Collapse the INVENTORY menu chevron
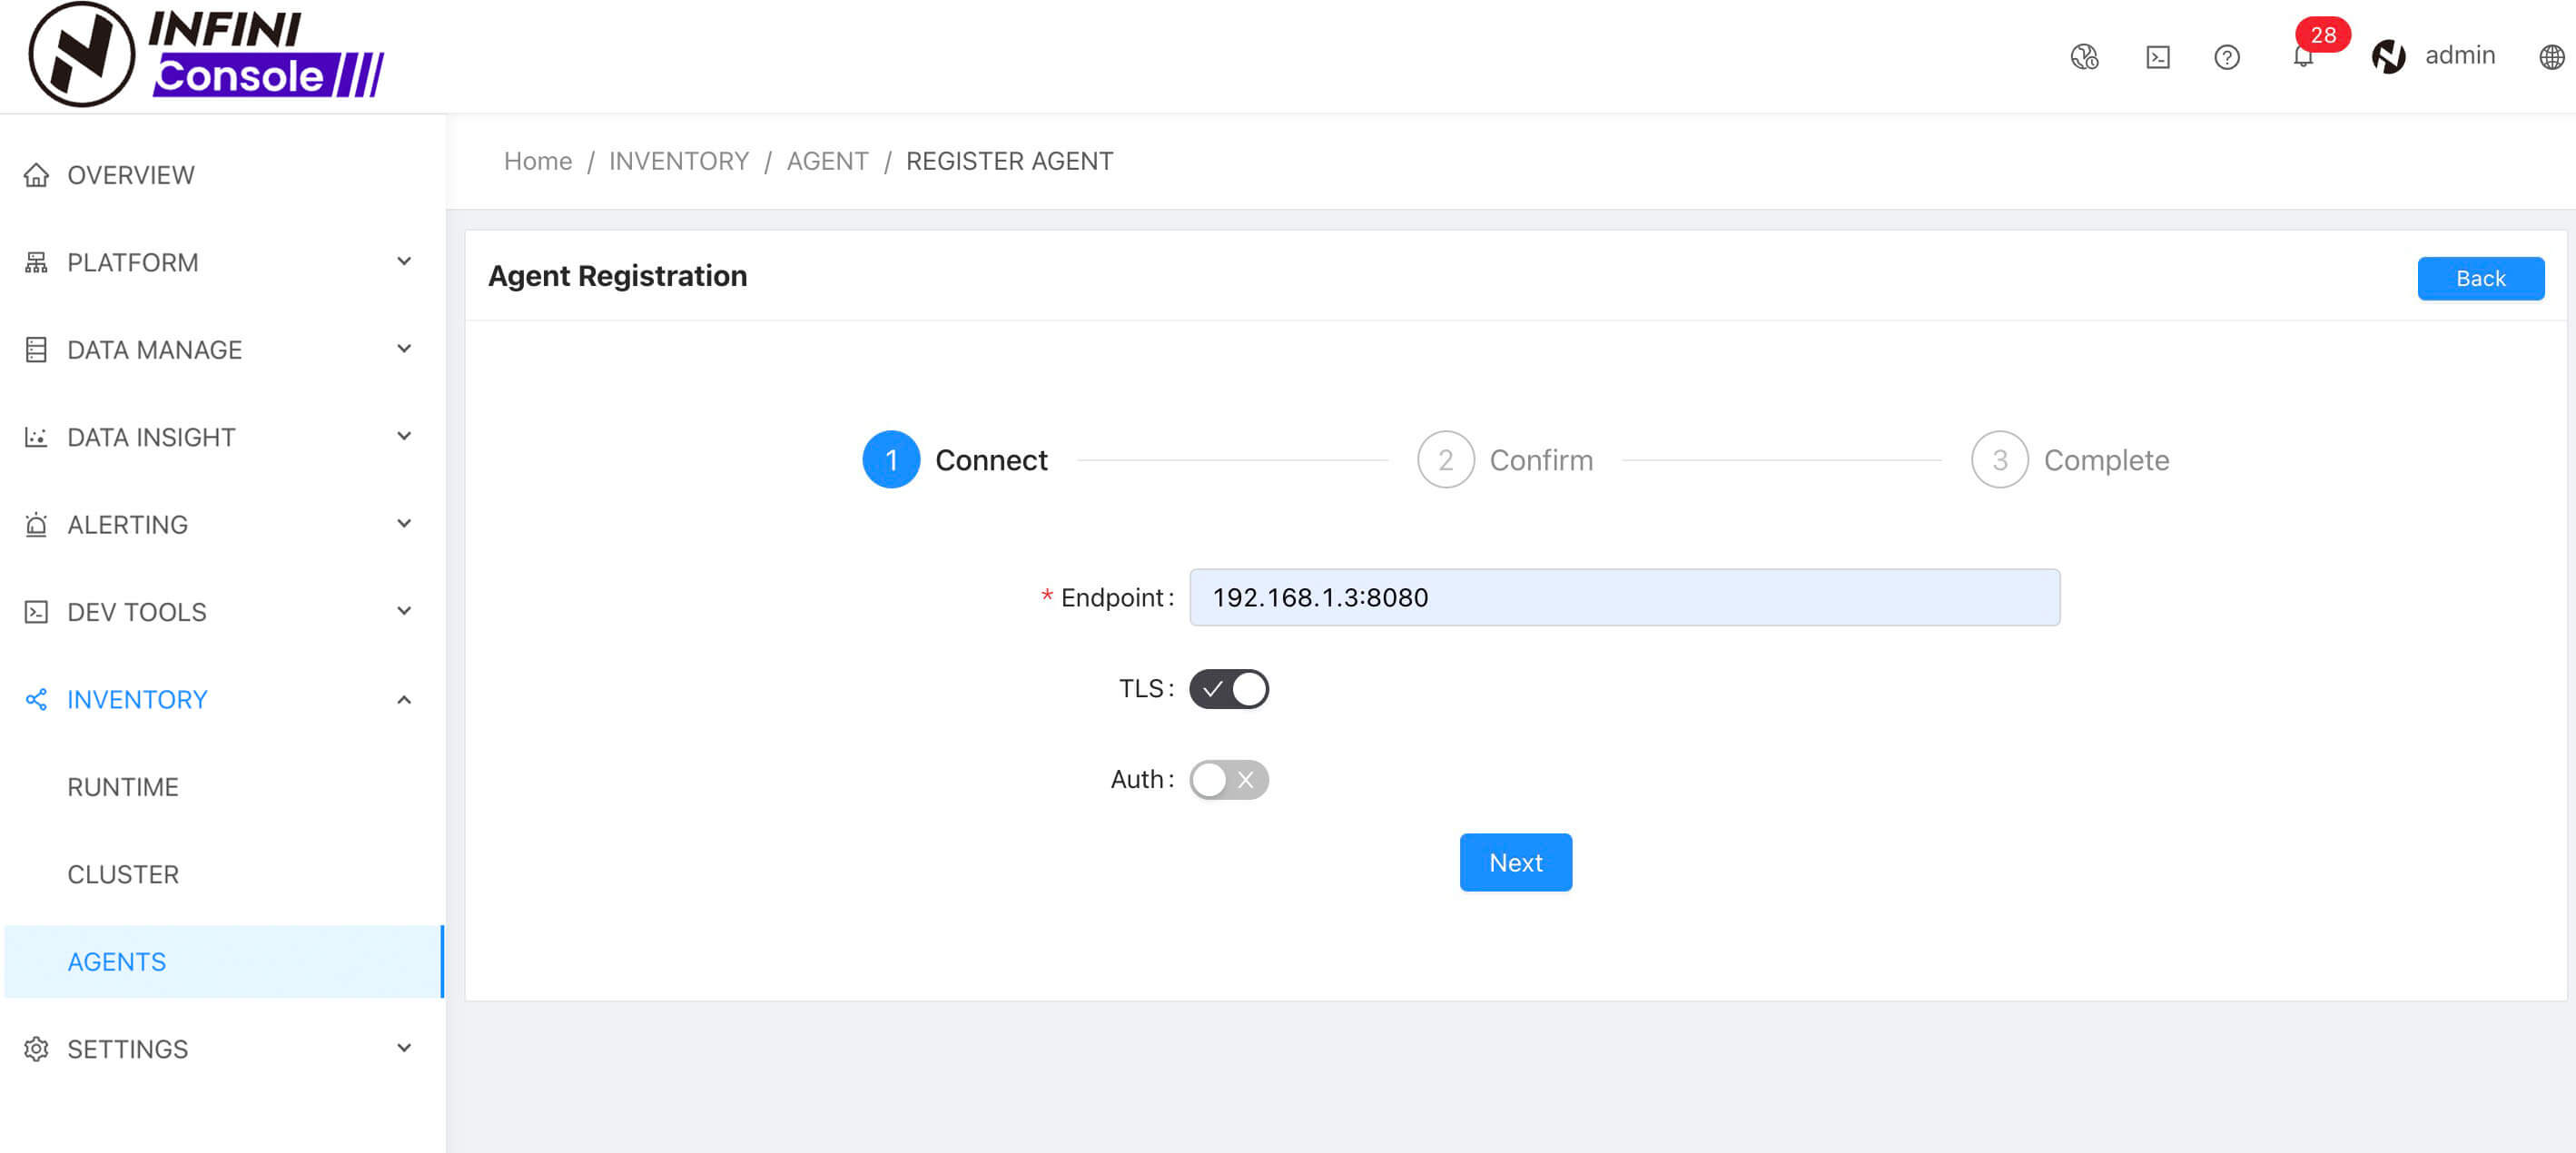2576x1153 pixels. [404, 699]
